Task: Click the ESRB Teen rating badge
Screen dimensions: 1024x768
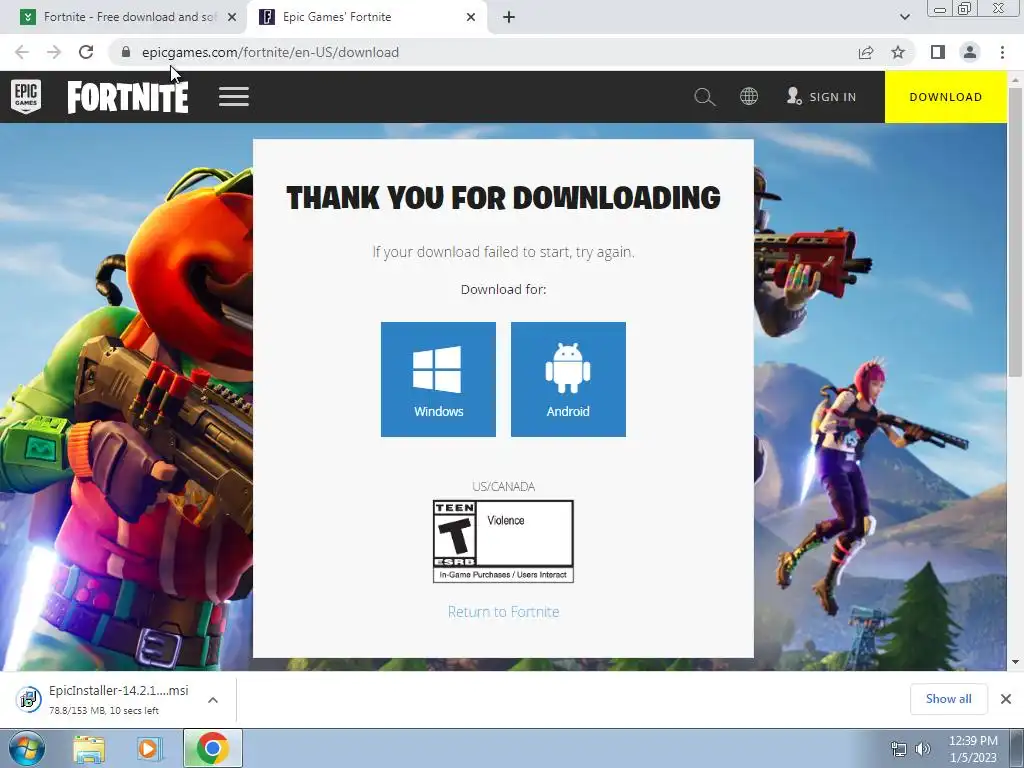Action: [504, 541]
